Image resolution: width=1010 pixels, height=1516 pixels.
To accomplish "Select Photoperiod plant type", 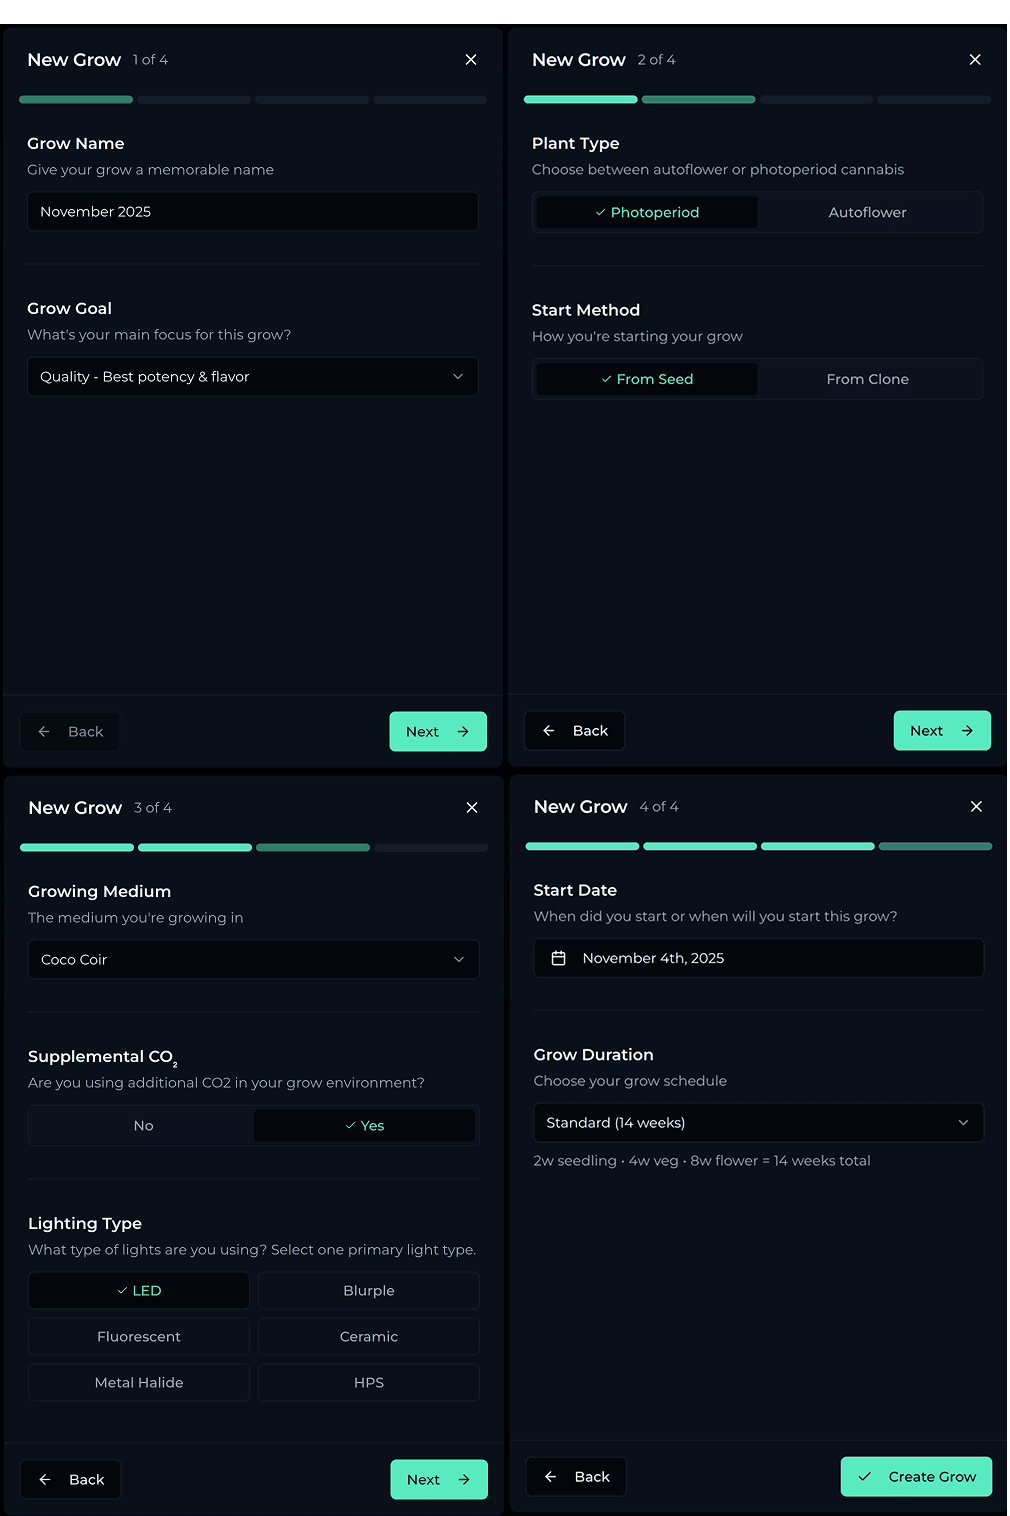I will (647, 213).
